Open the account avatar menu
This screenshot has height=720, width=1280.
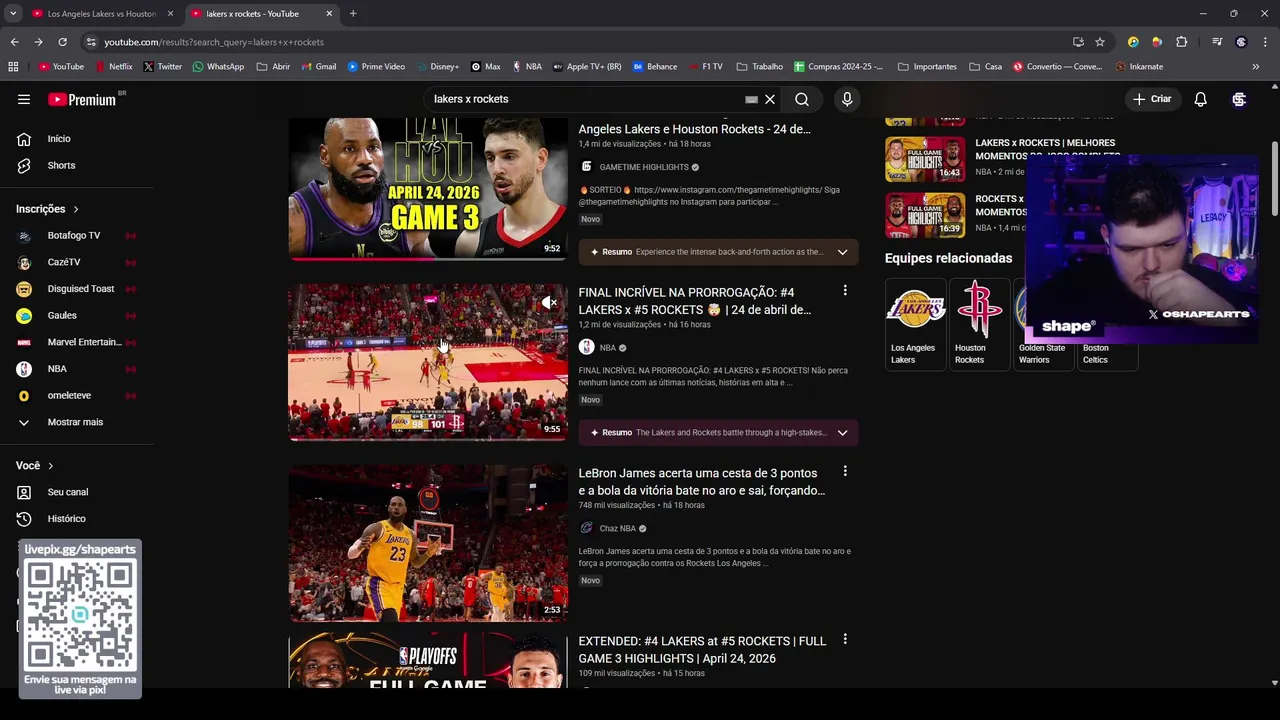coord(1239,99)
